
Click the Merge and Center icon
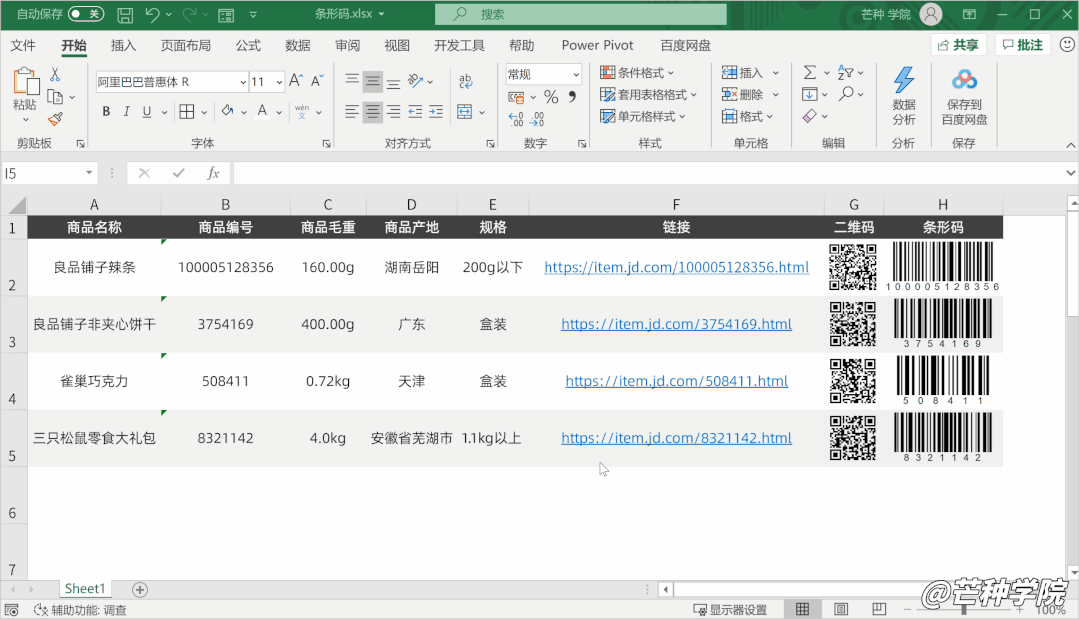point(465,112)
